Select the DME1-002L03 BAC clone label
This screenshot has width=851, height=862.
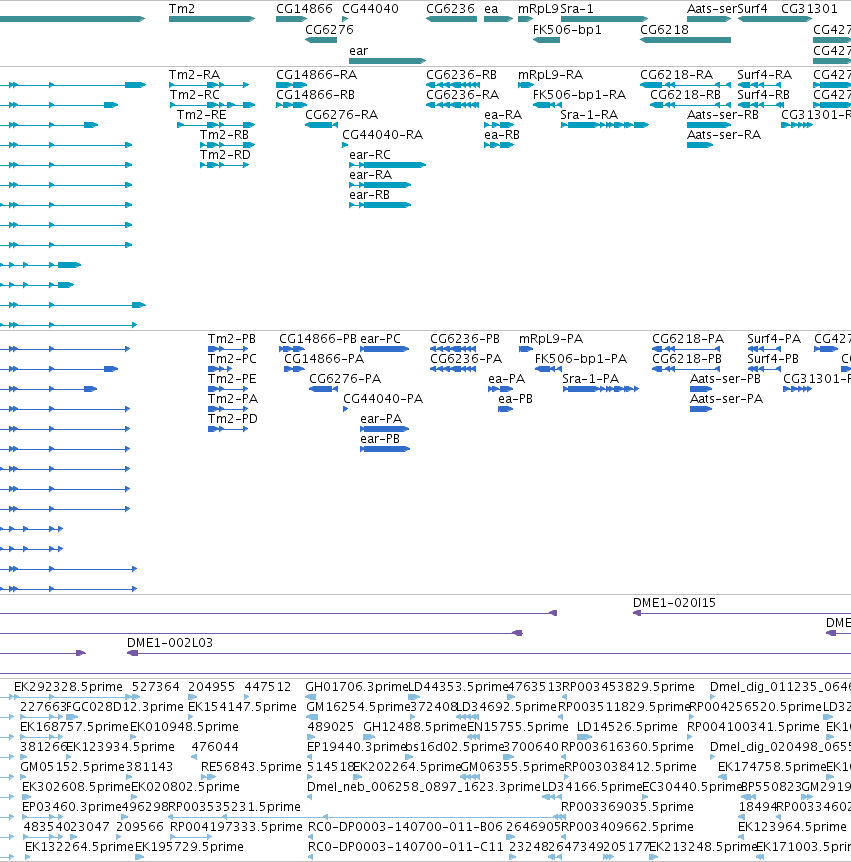(170, 643)
